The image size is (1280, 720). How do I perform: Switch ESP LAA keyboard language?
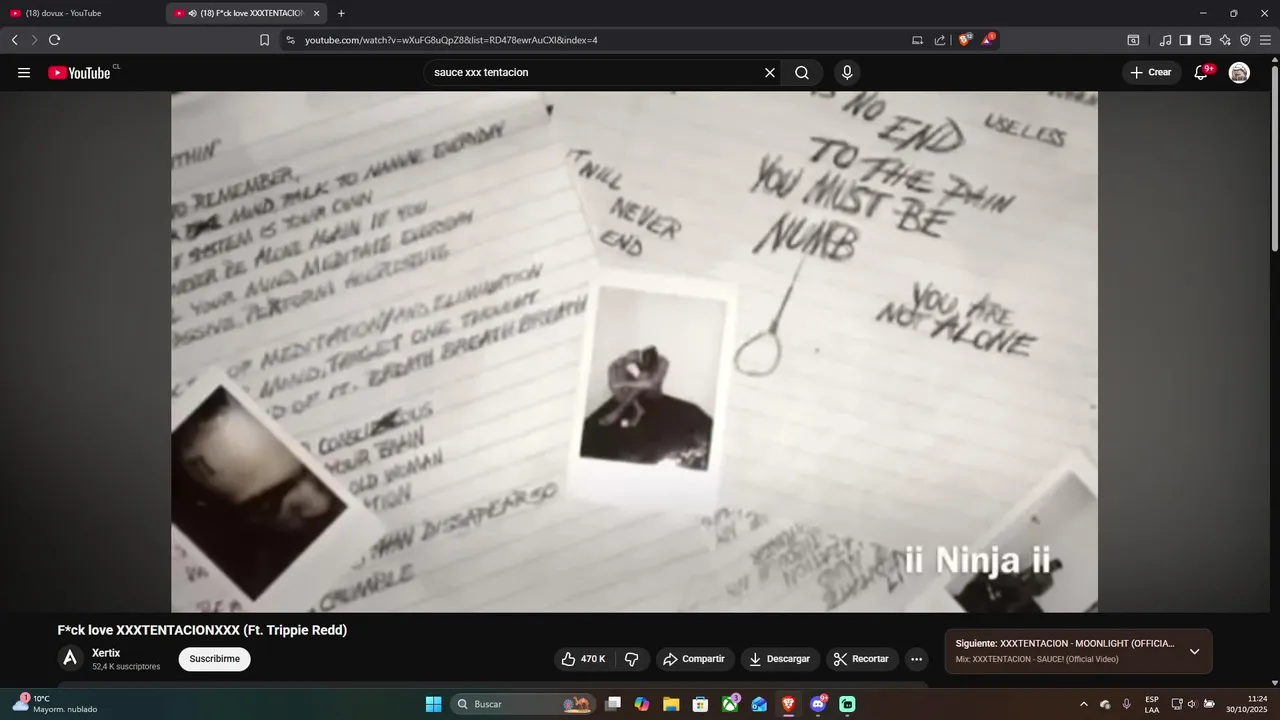(x=1152, y=704)
